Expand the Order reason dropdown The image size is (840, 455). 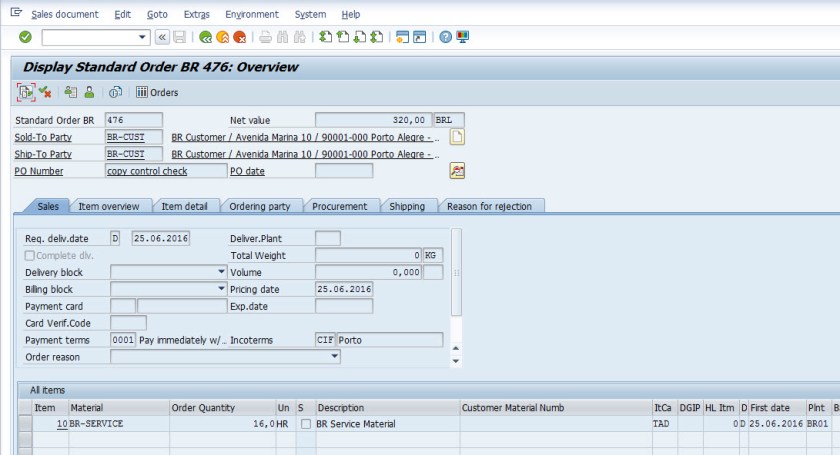334,357
